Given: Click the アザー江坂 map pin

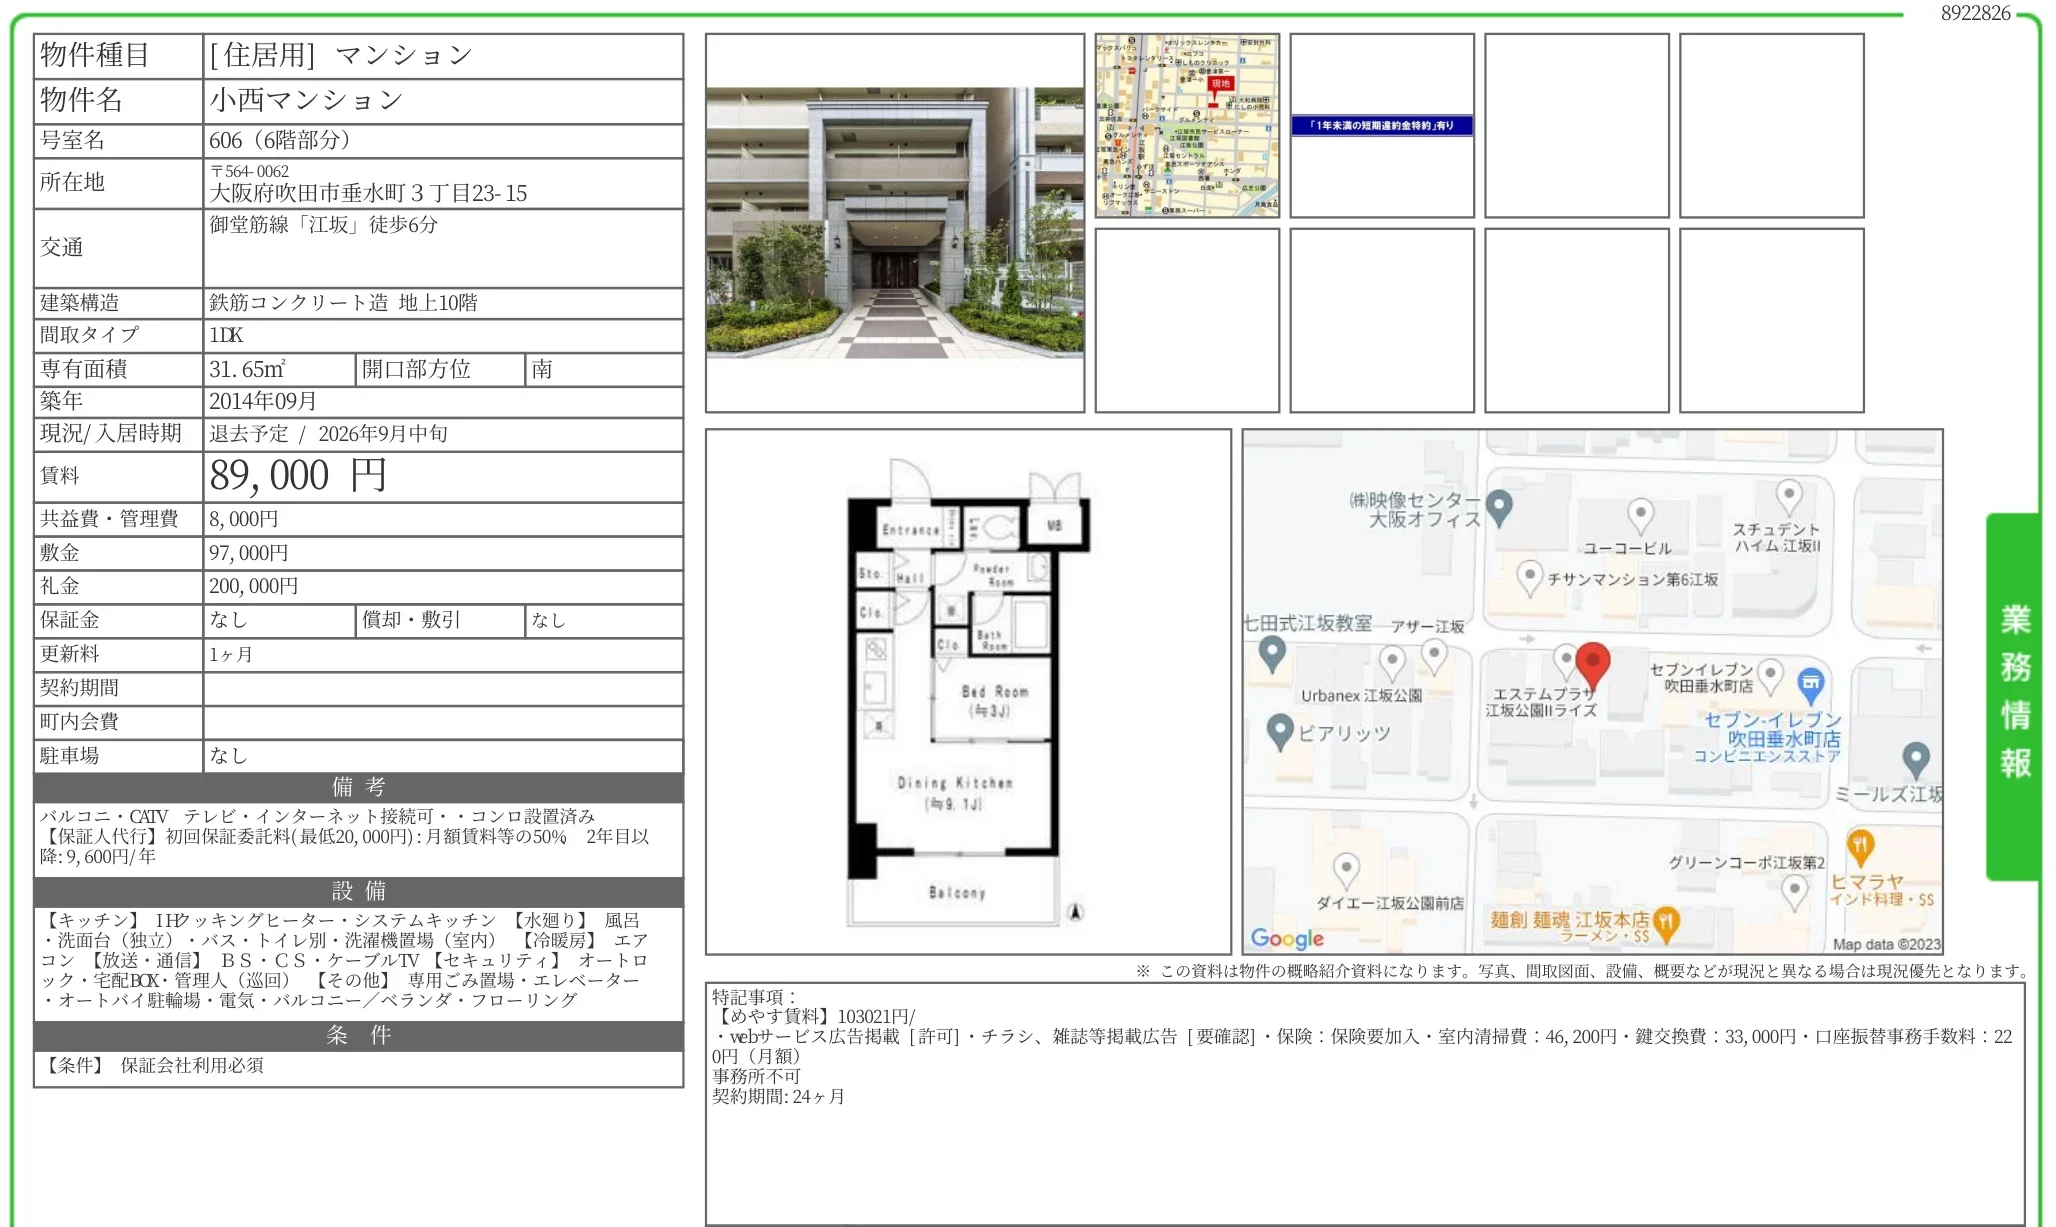Looking at the screenshot, I should click(1434, 657).
